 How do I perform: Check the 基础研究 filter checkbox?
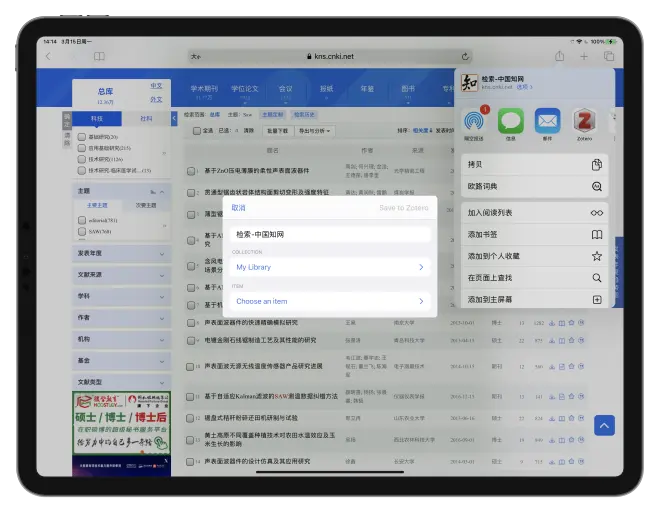[82, 137]
